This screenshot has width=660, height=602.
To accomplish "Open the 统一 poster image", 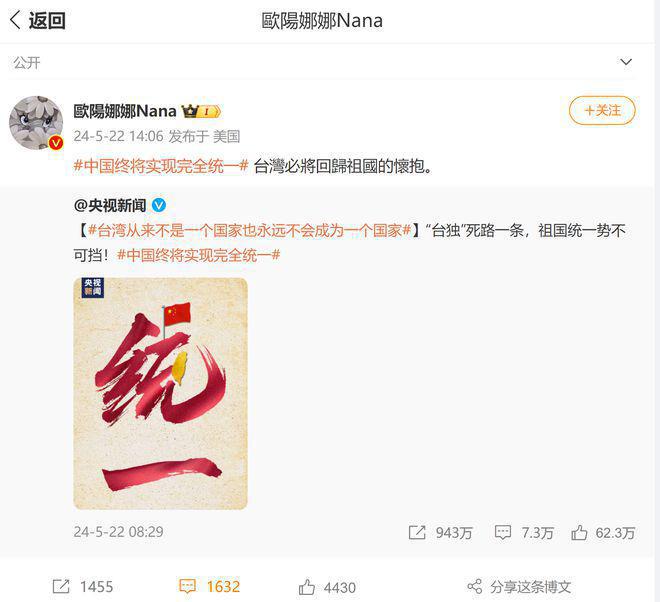I will [160, 393].
